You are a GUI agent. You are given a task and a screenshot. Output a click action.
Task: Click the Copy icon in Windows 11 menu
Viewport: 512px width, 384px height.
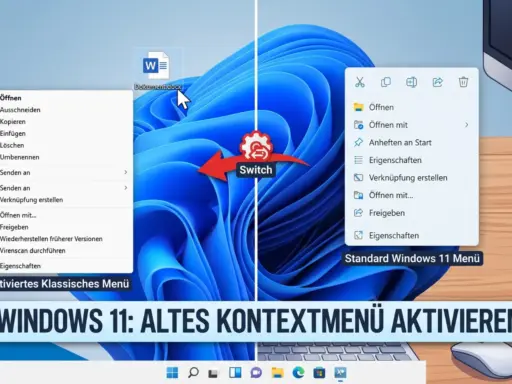[386, 82]
